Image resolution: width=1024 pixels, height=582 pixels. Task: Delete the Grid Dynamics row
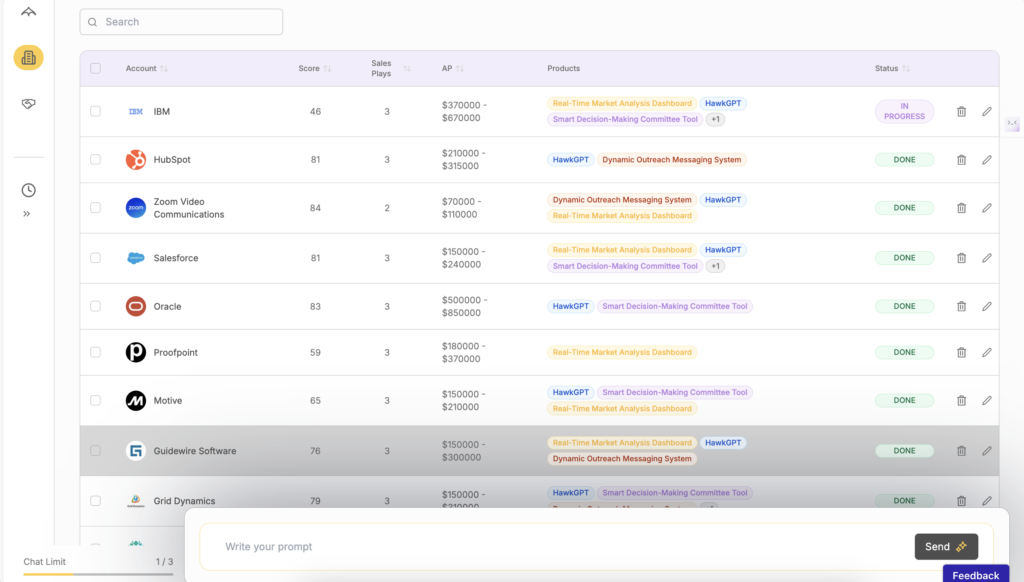[x=961, y=501]
